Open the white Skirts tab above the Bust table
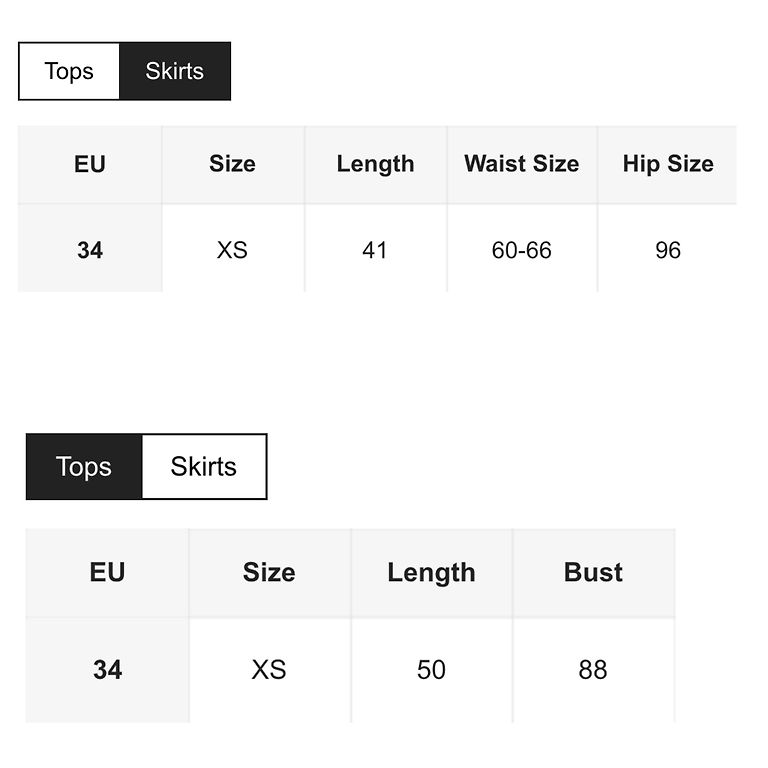This screenshot has width=768, height=768. (x=204, y=467)
